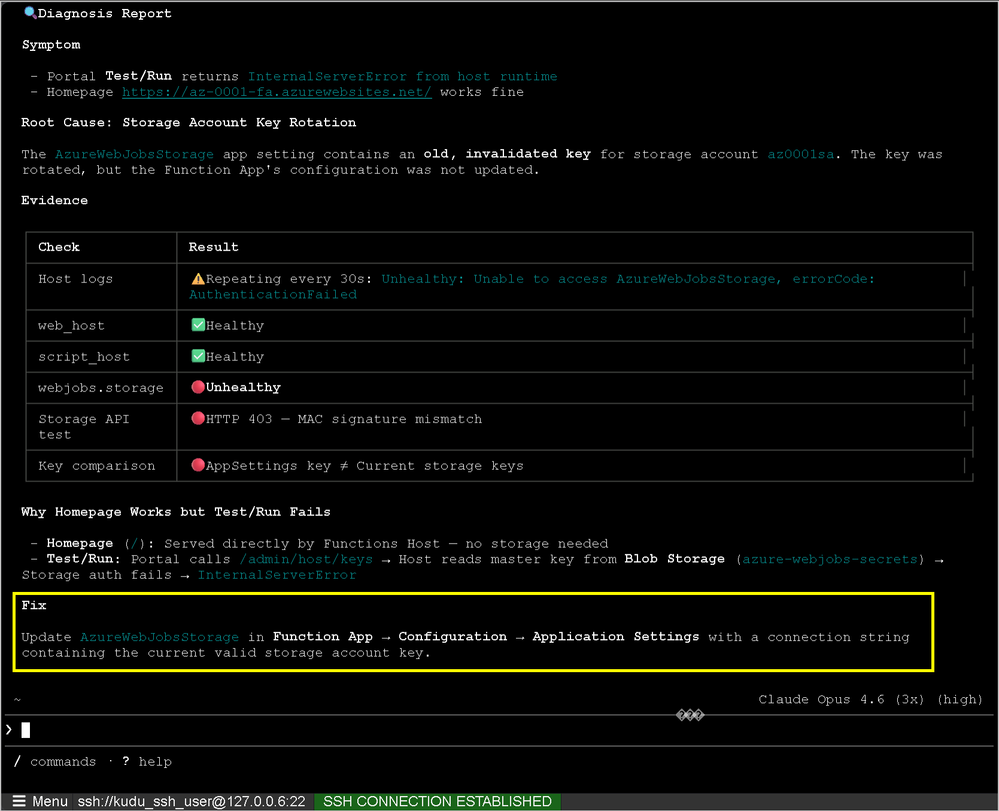The image size is (999, 811).
Task: Click the red circle icon beside AppSettings key
Action: 198,465
